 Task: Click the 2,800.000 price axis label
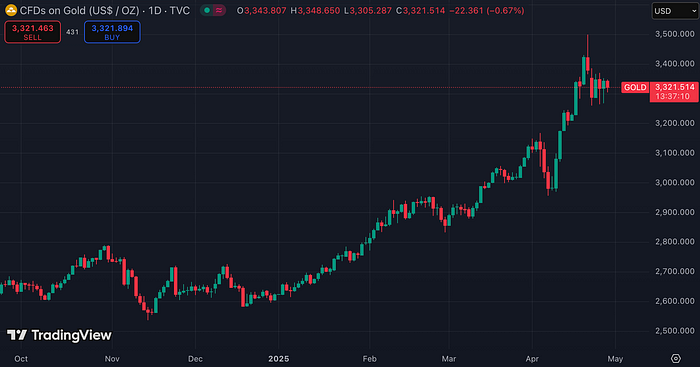coord(675,242)
